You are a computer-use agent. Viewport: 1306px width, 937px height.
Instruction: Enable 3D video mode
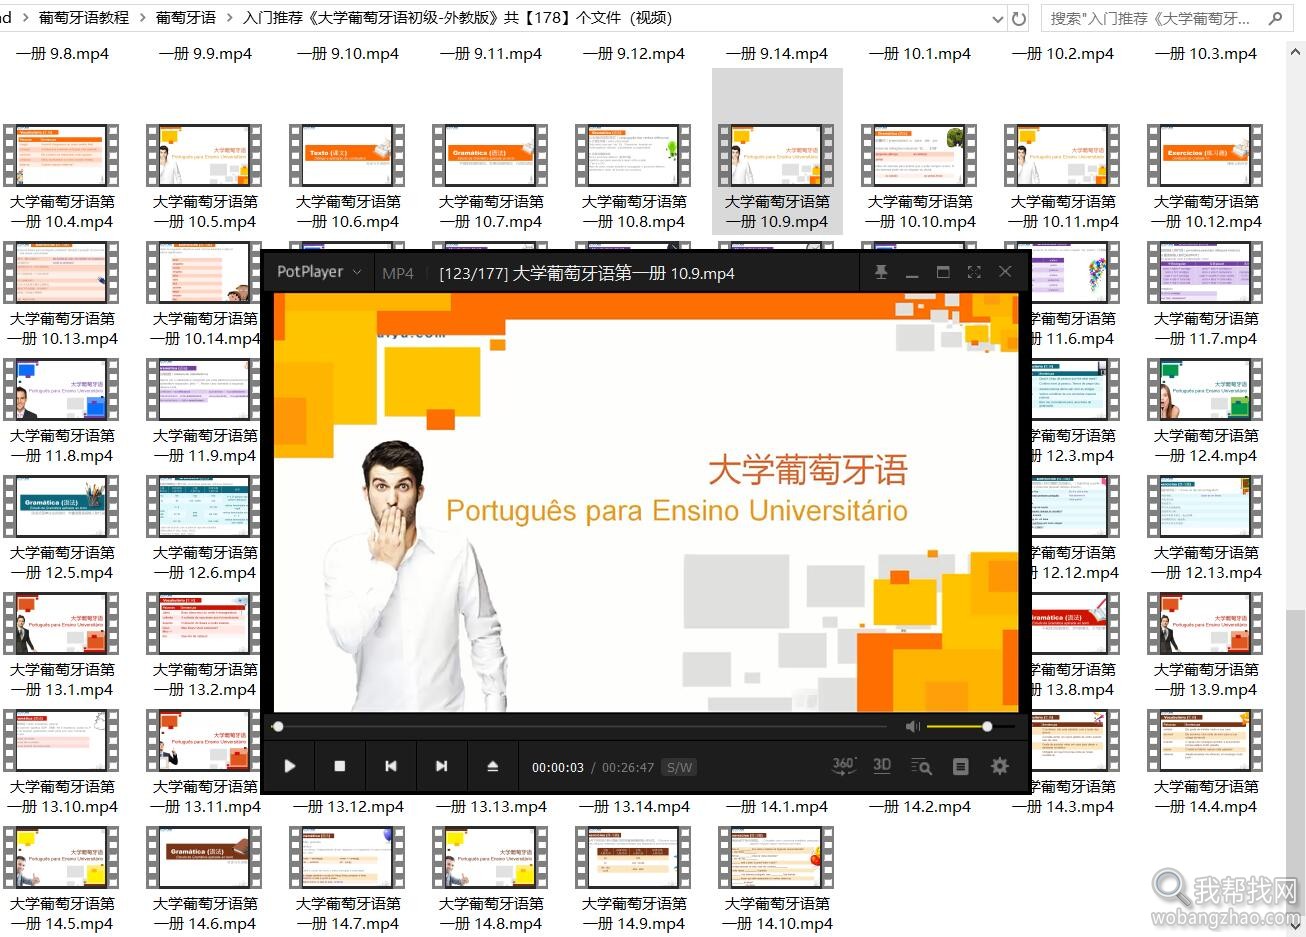point(881,766)
